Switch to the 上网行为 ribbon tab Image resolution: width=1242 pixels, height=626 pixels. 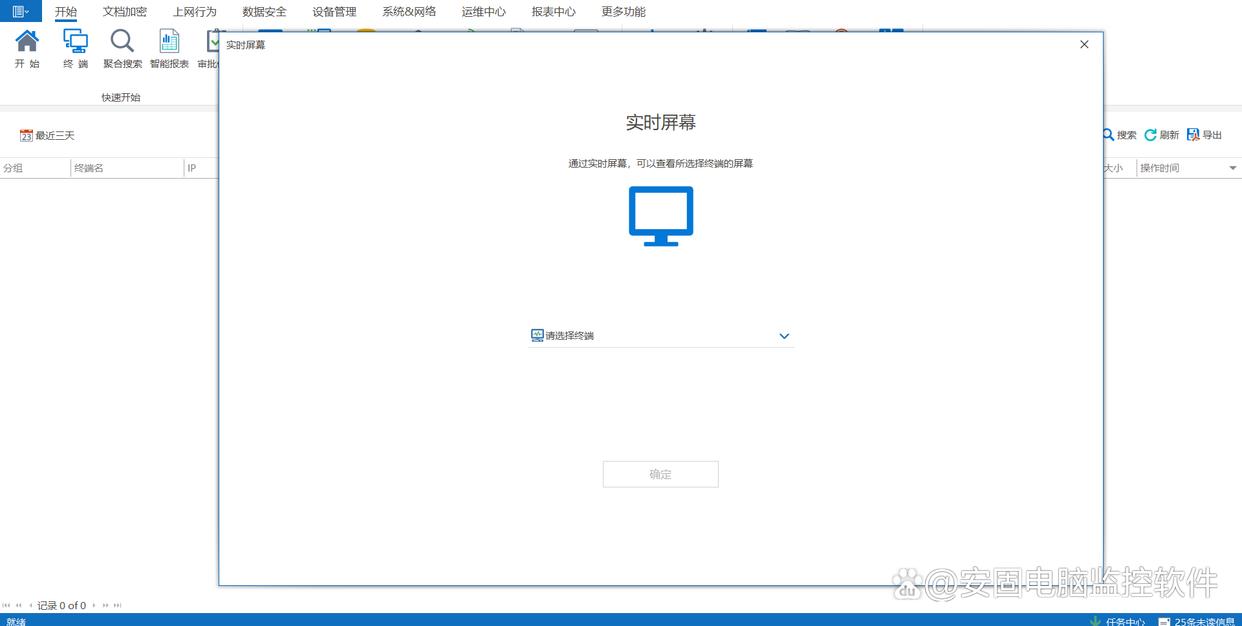point(194,12)
